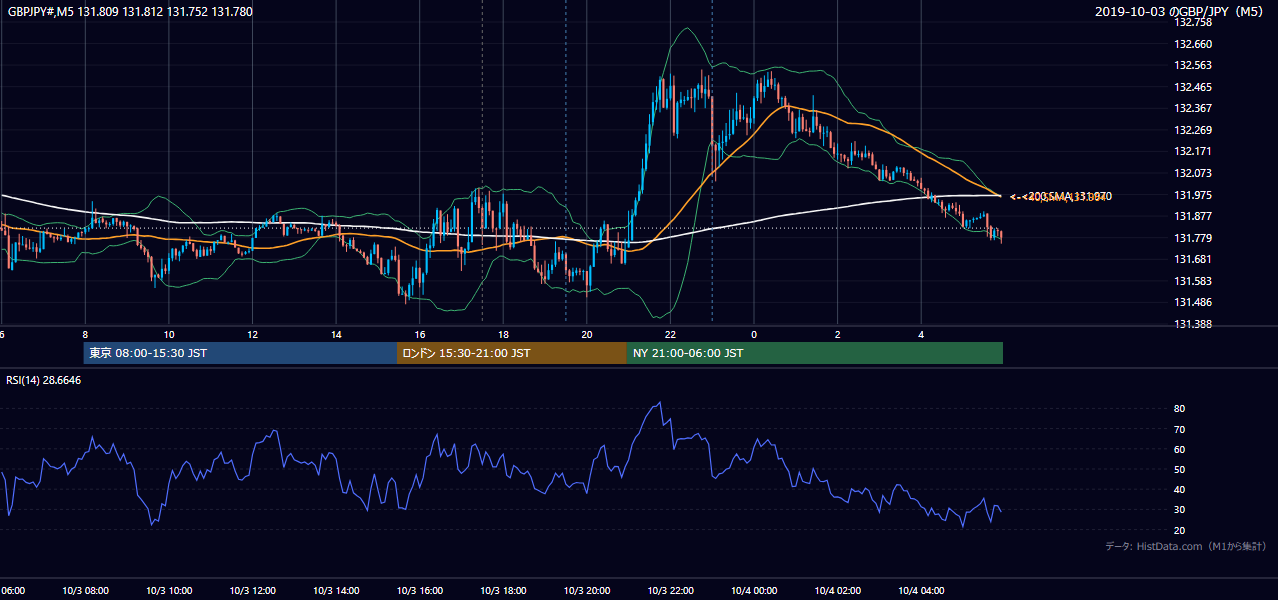The image size is (1278, 600).
Task: Click price axis label 132.758
Action: [x=1192, y=22]
